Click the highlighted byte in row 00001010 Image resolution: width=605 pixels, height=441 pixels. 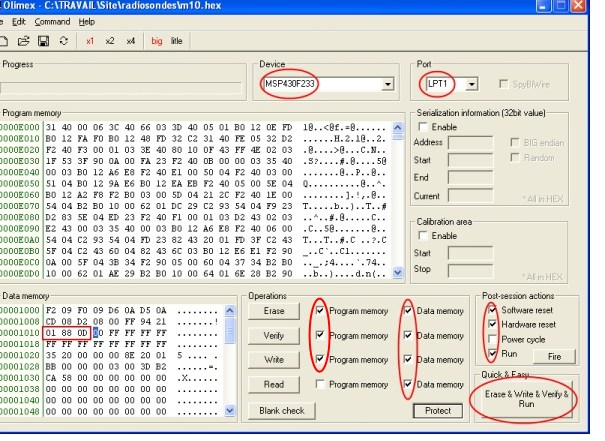click(x=96, y=333)
